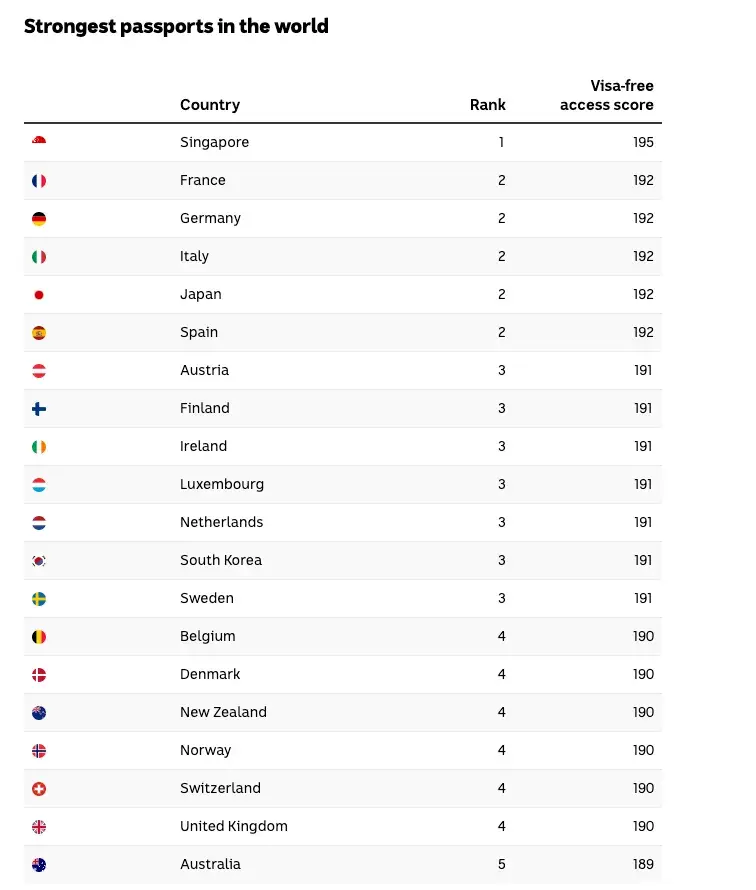Select the Luxembourg country name

click(x=222, y=484)
